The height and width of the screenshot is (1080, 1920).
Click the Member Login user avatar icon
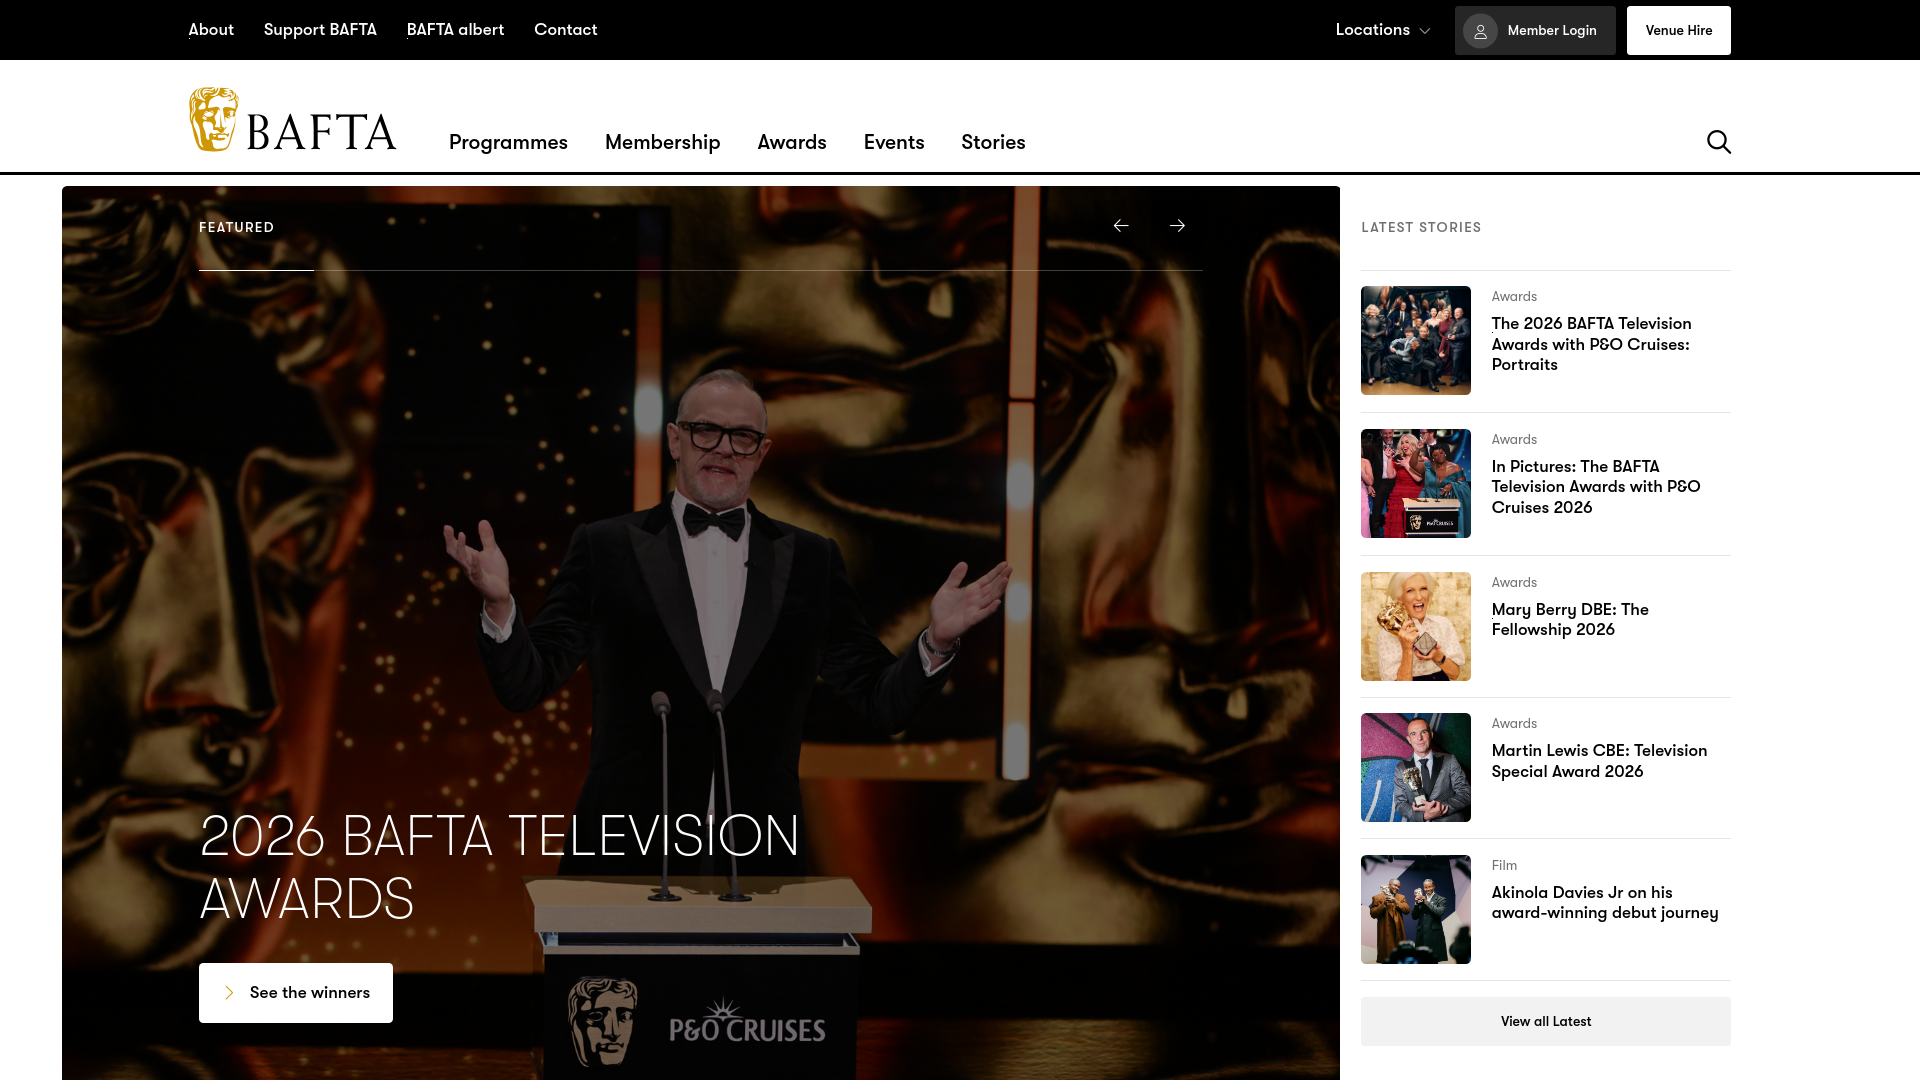point(1480,31)
